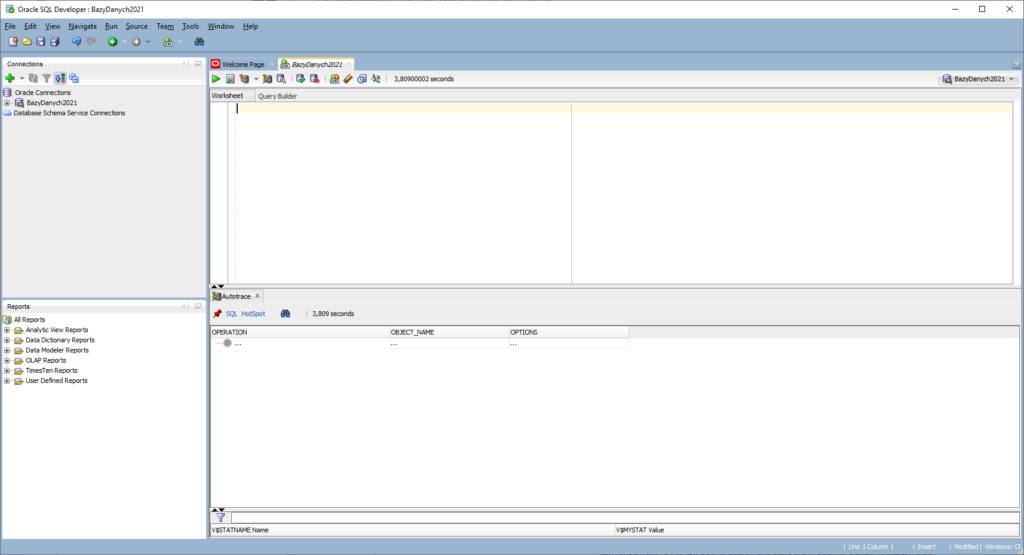Image resolution: width=1024 pixels, height=555 pixels.
Task: Switch to the Welcome Page tab
Action: pos(238,64)
